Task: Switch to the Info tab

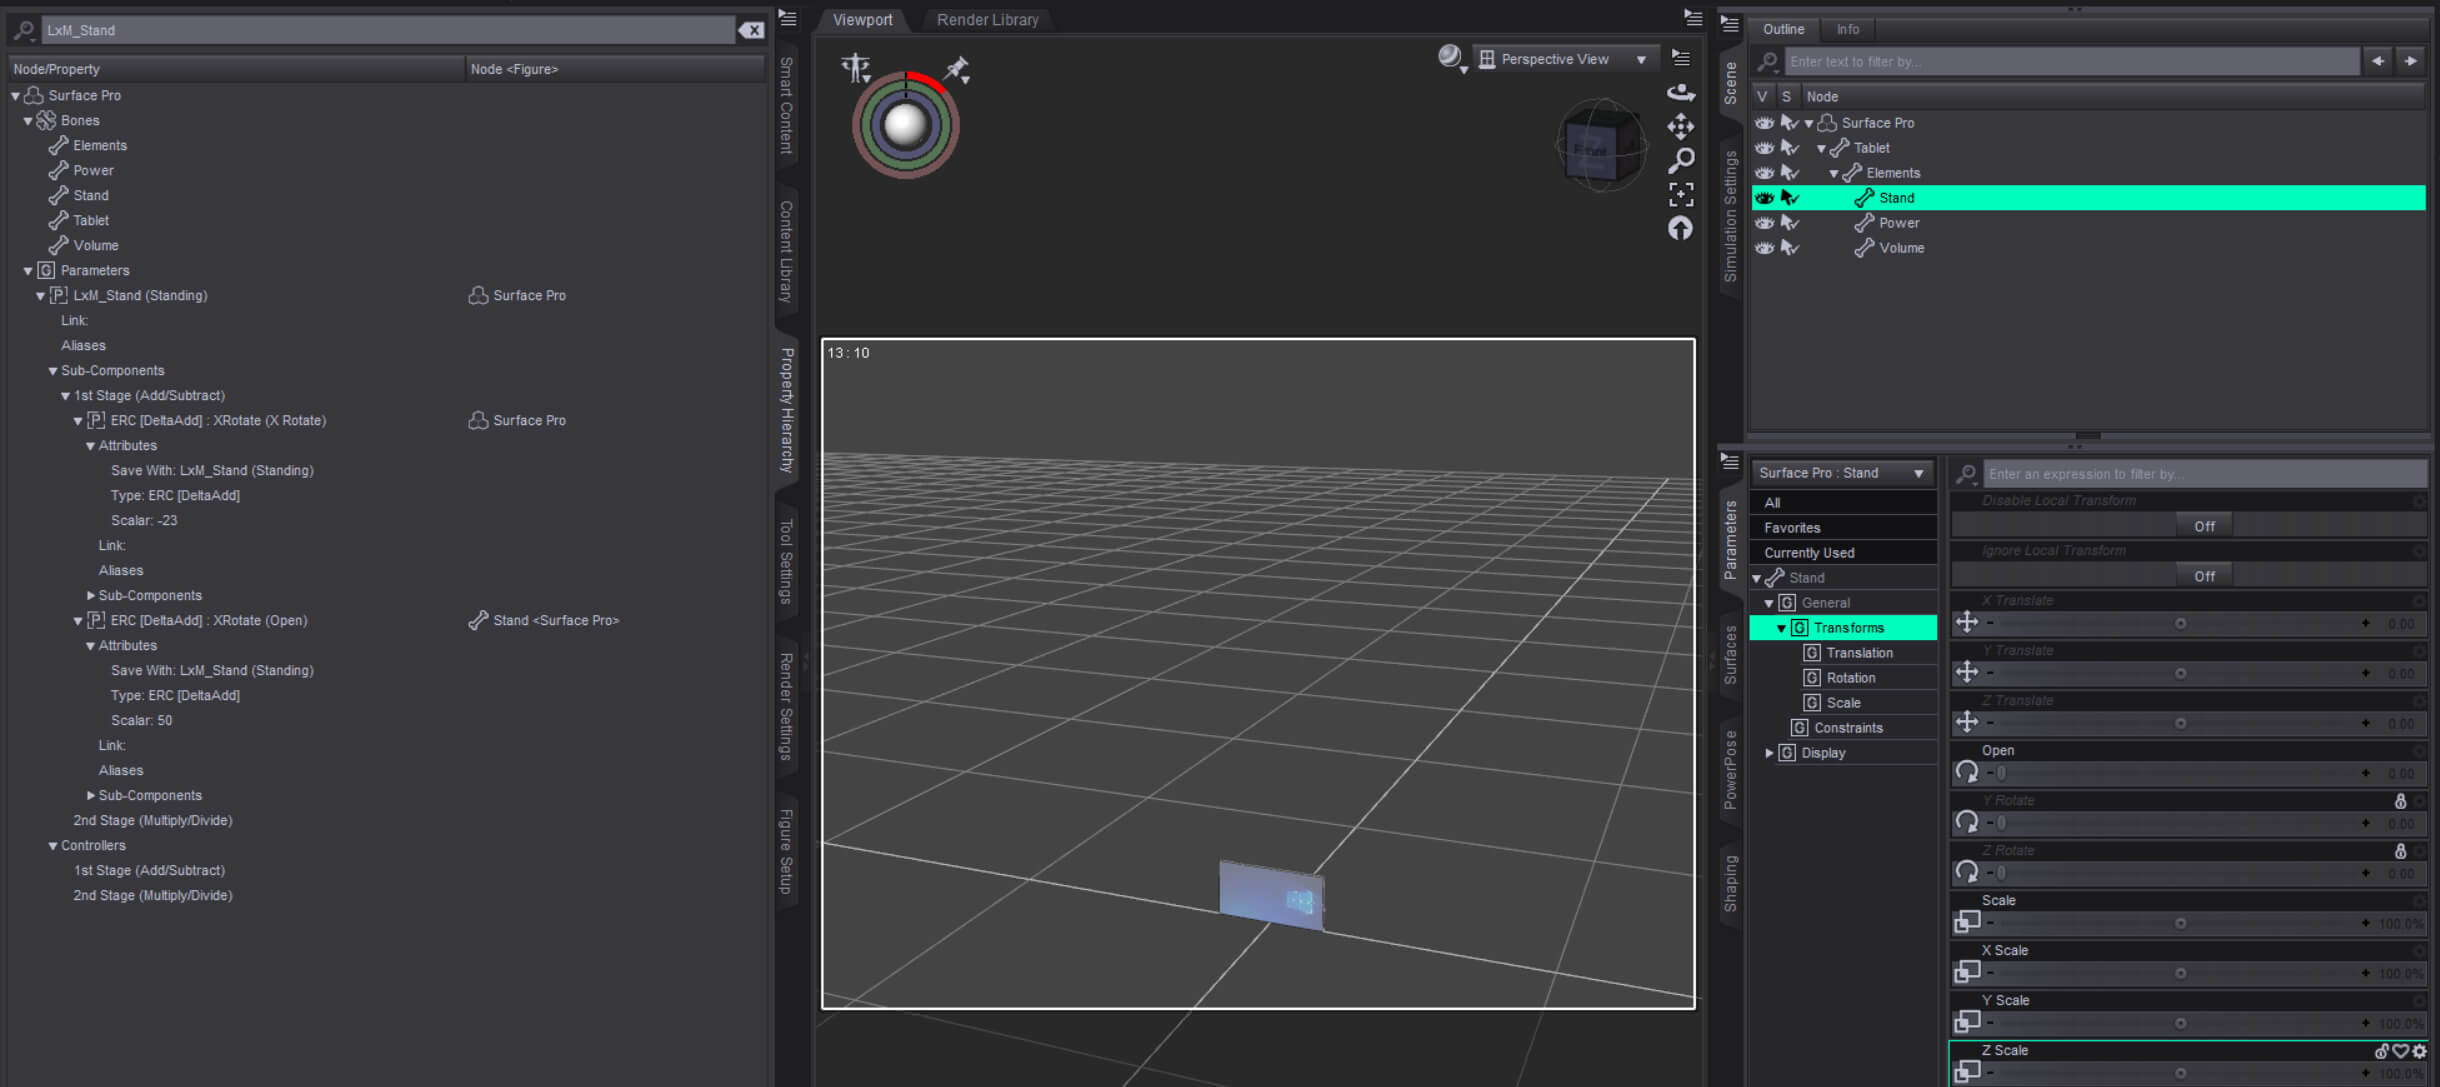Action: tap(1847, 29)
